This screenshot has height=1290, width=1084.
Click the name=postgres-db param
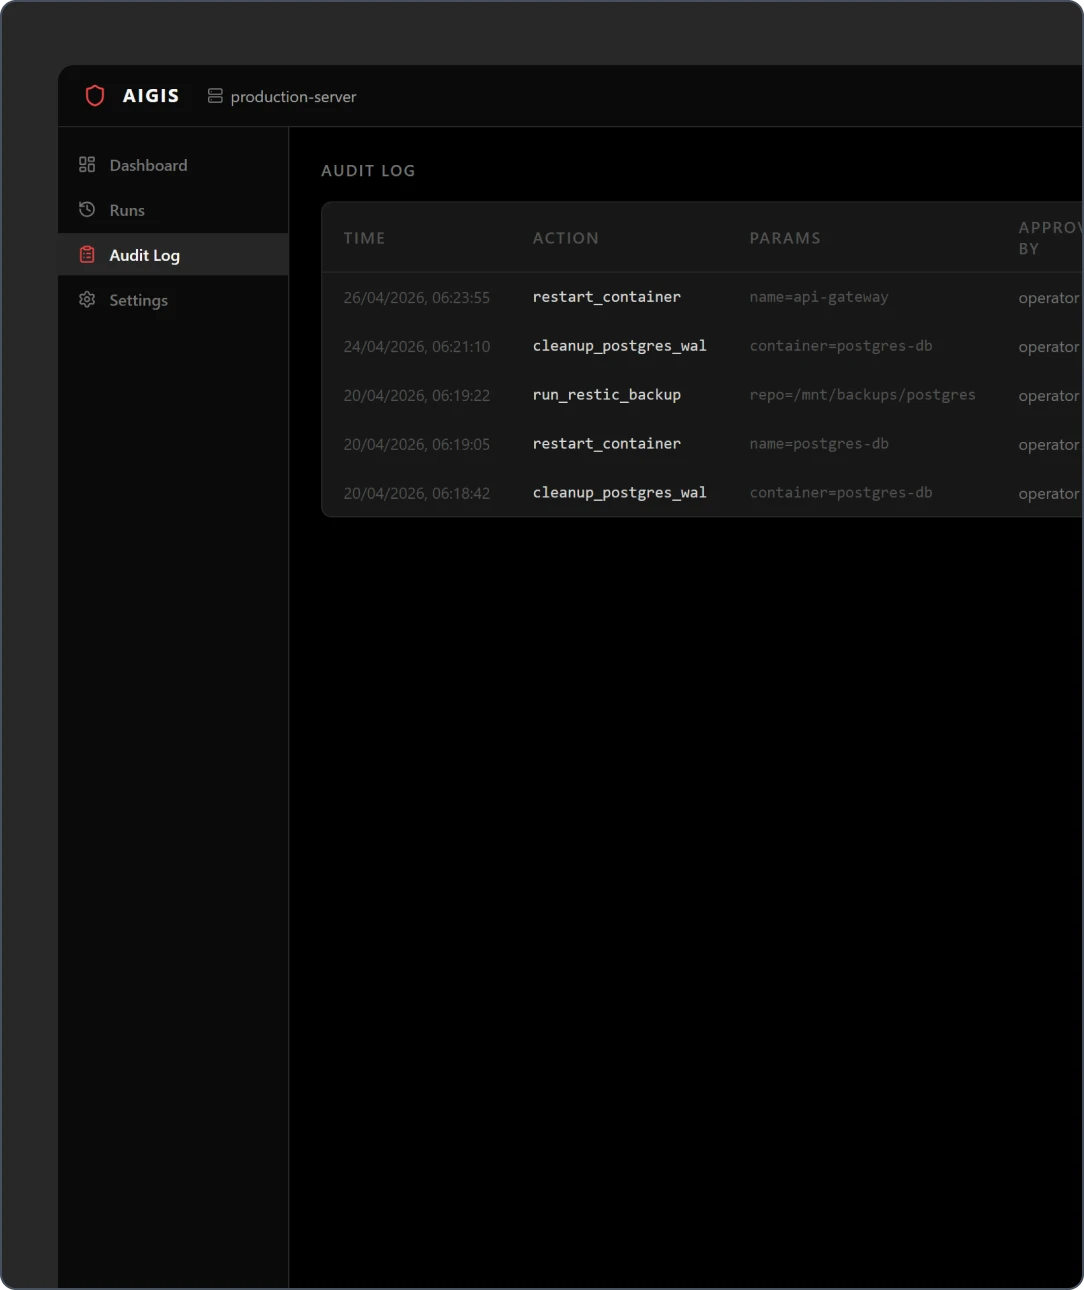tap(819, 444)
